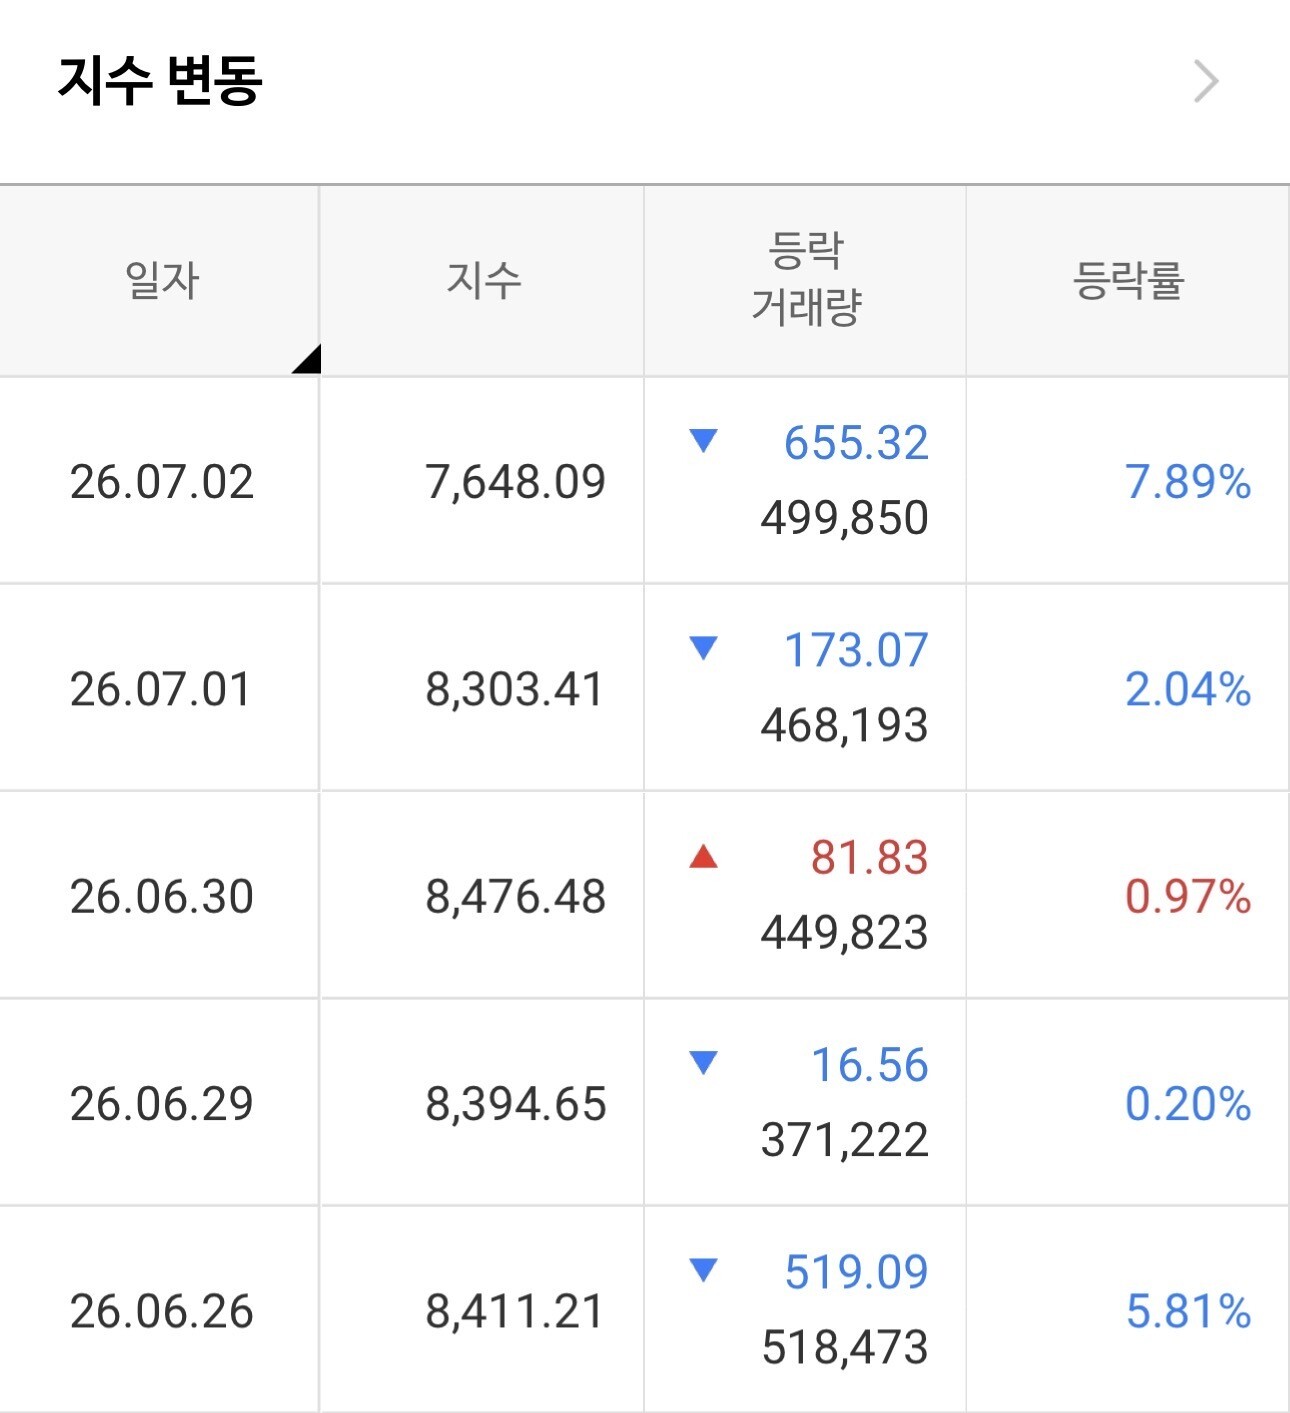1290x1413 pixels.
Task: Click the 0.97% change rate cell
Action: coord(1128,895)
